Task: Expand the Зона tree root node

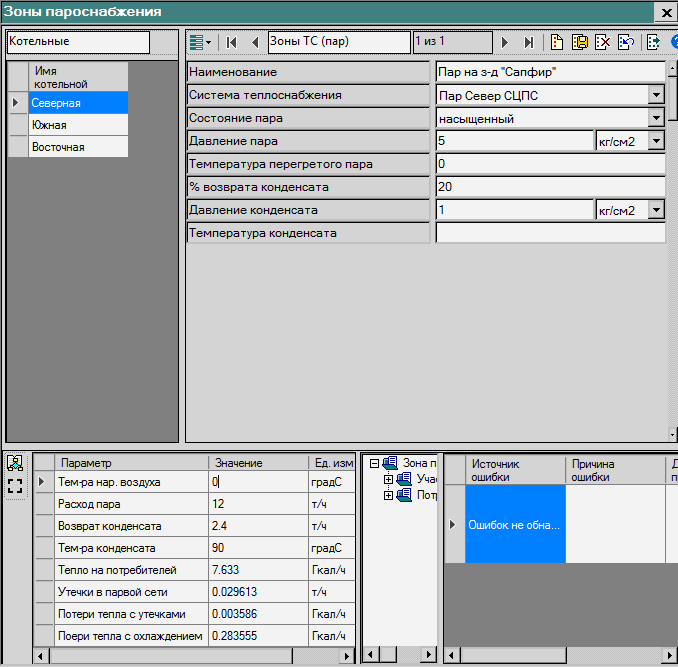Action: pos(374,463)
